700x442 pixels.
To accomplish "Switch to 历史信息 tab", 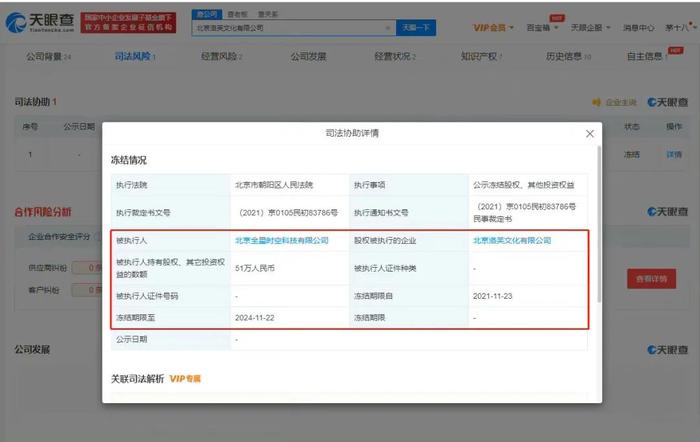I will coord(568,56).
